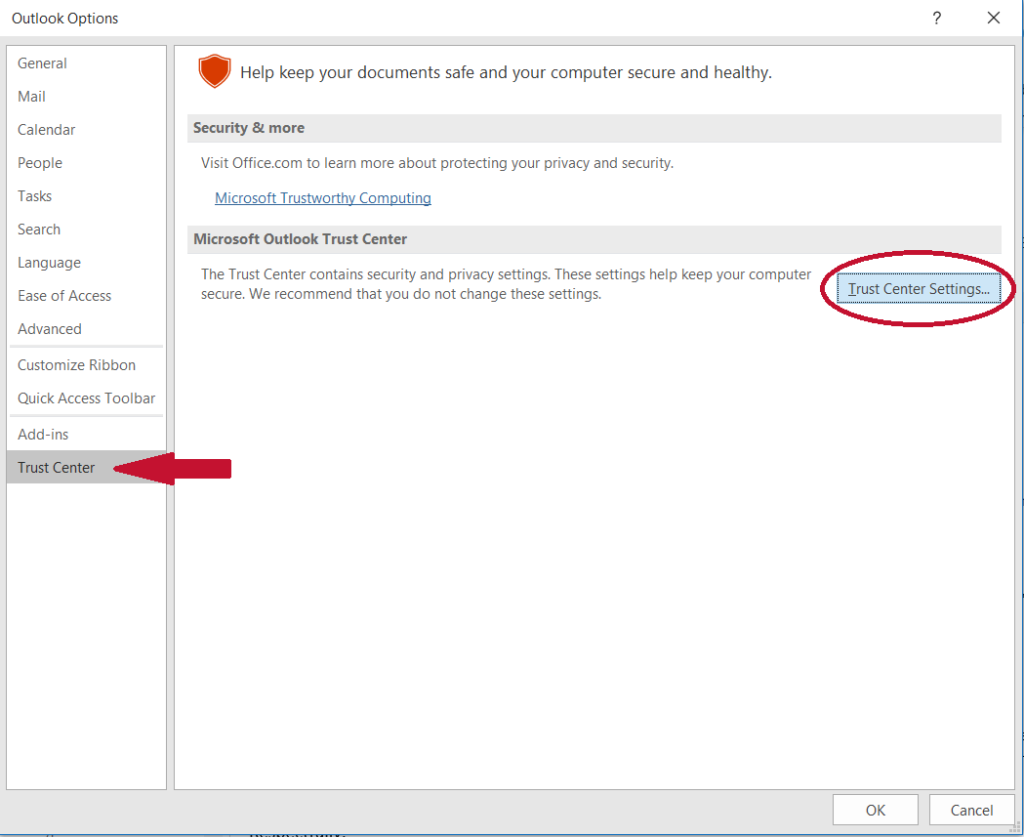Switch to Mail settings
Image resolution: width=1024 pixels, height=837 pixels.
click(x=31, y=96)
